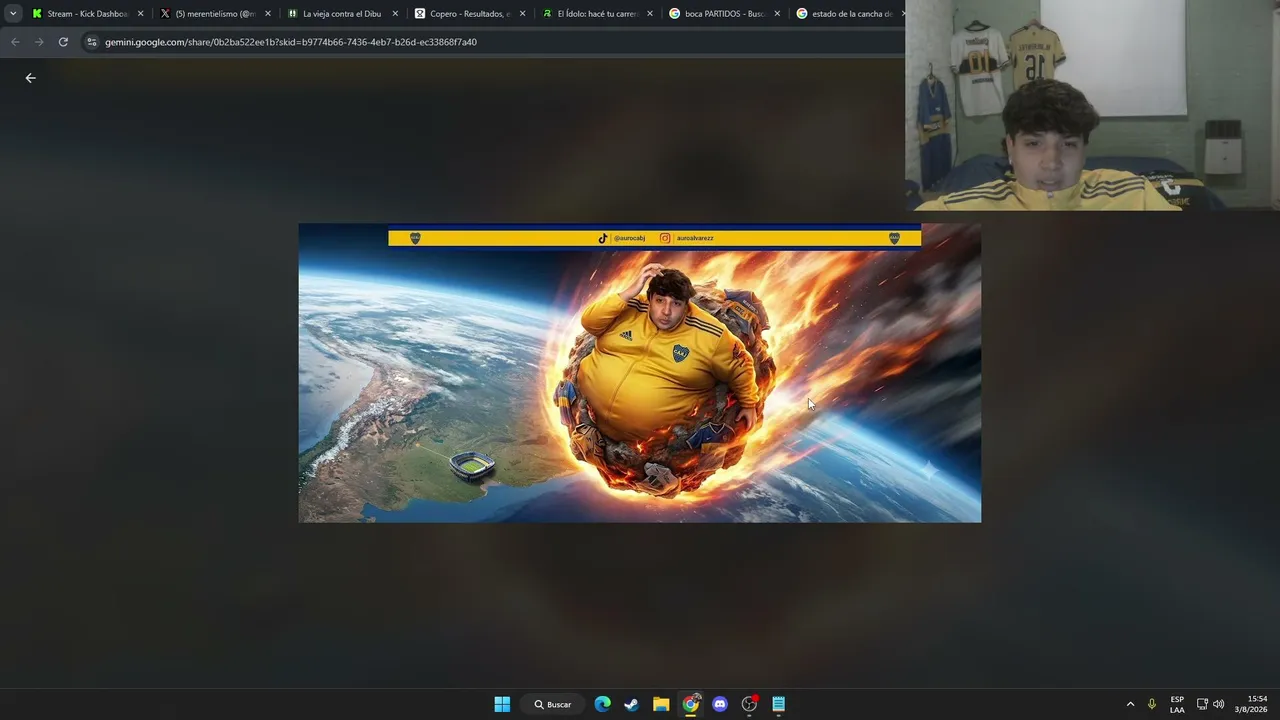Click the TikTok @aurocabj handle on banner
The height and width of the screenshot is (720, 1280).
point(622,238)
